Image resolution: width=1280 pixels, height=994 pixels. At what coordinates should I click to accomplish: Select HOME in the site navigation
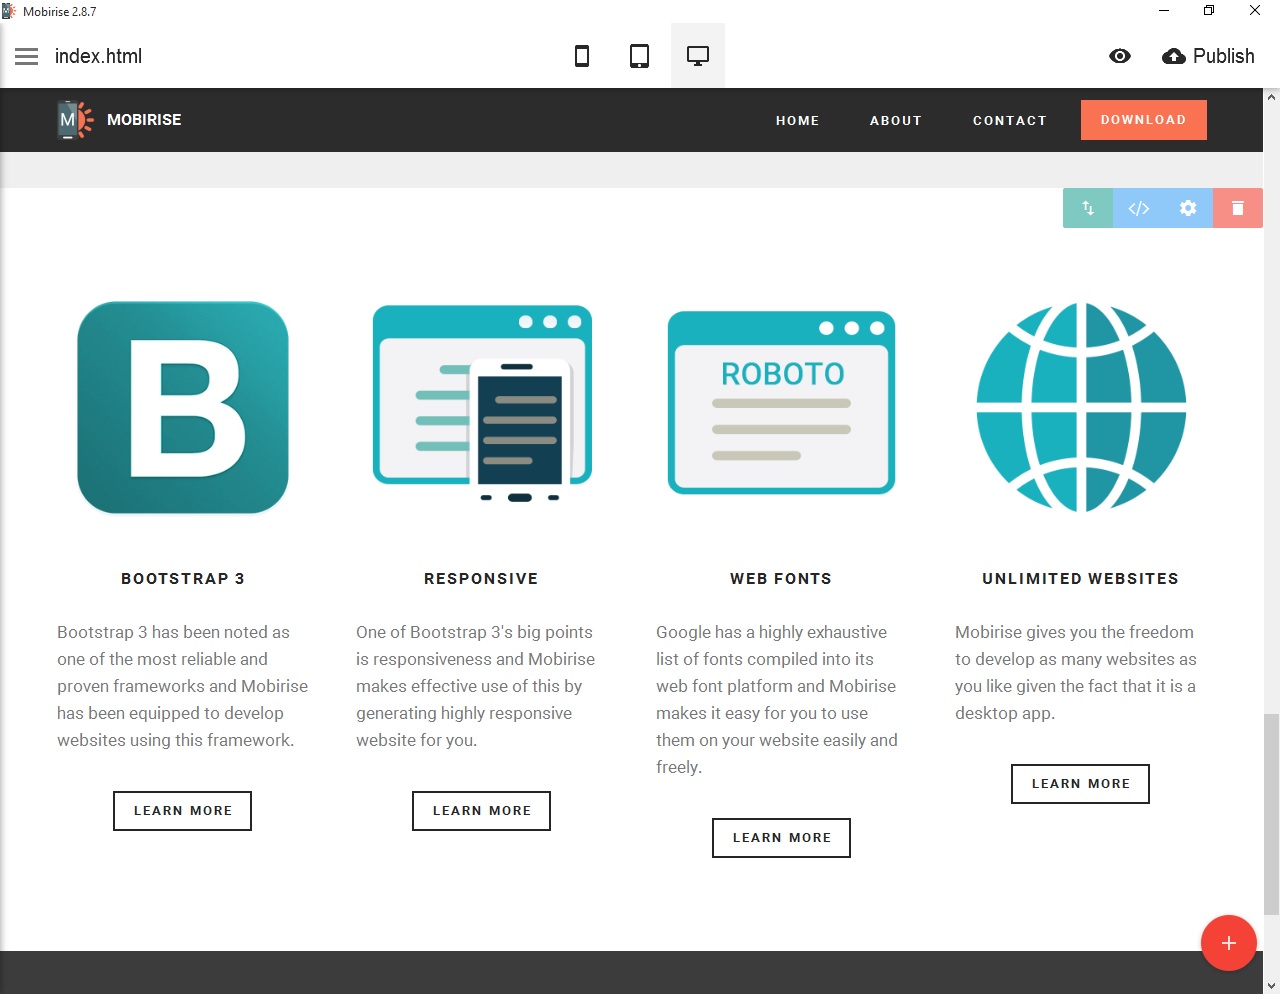(797, 120)
